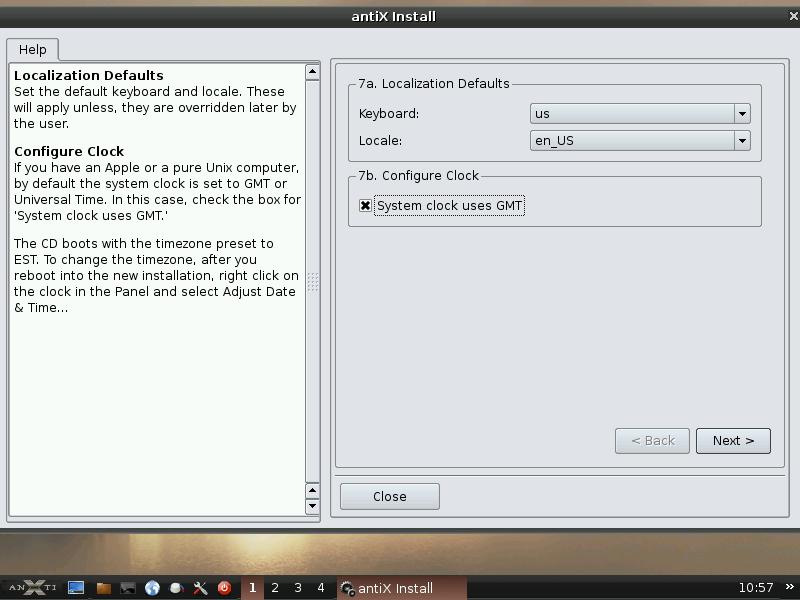Open the Keyboard dropdown showing us
The height and width of the screenshot is (600, 800).
point(640,113)
